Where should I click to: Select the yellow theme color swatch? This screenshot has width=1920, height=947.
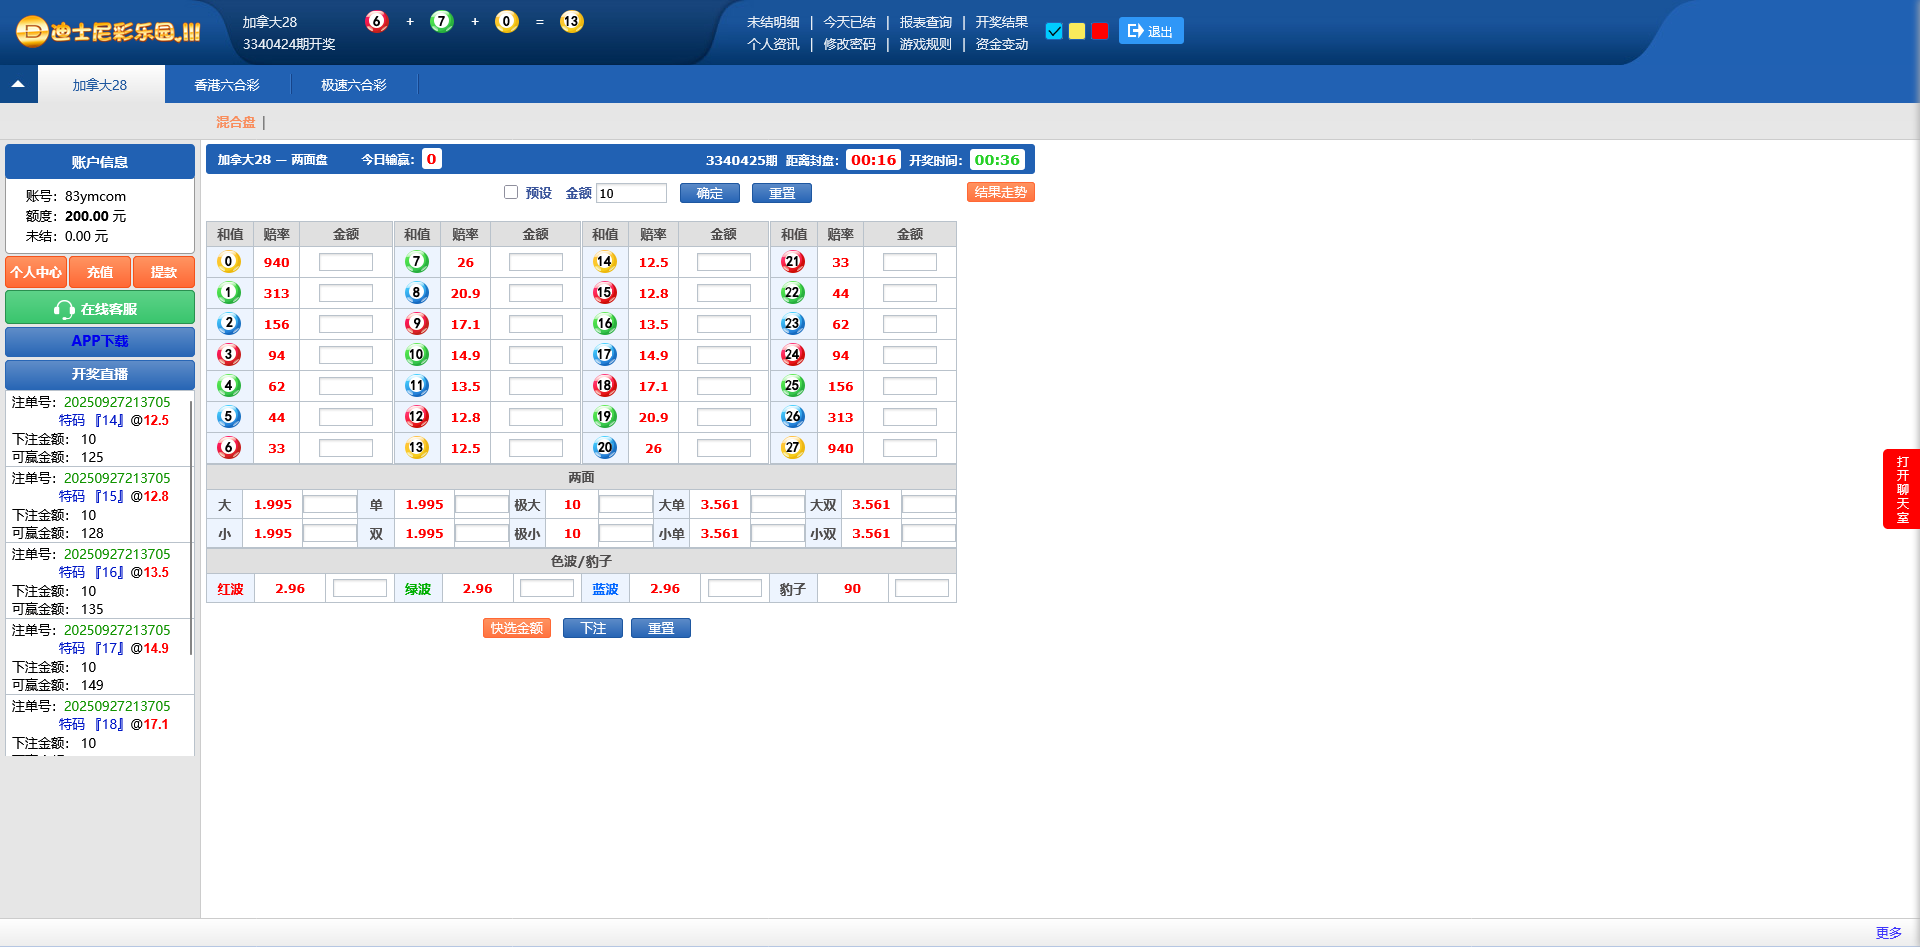click(1077, 31)
